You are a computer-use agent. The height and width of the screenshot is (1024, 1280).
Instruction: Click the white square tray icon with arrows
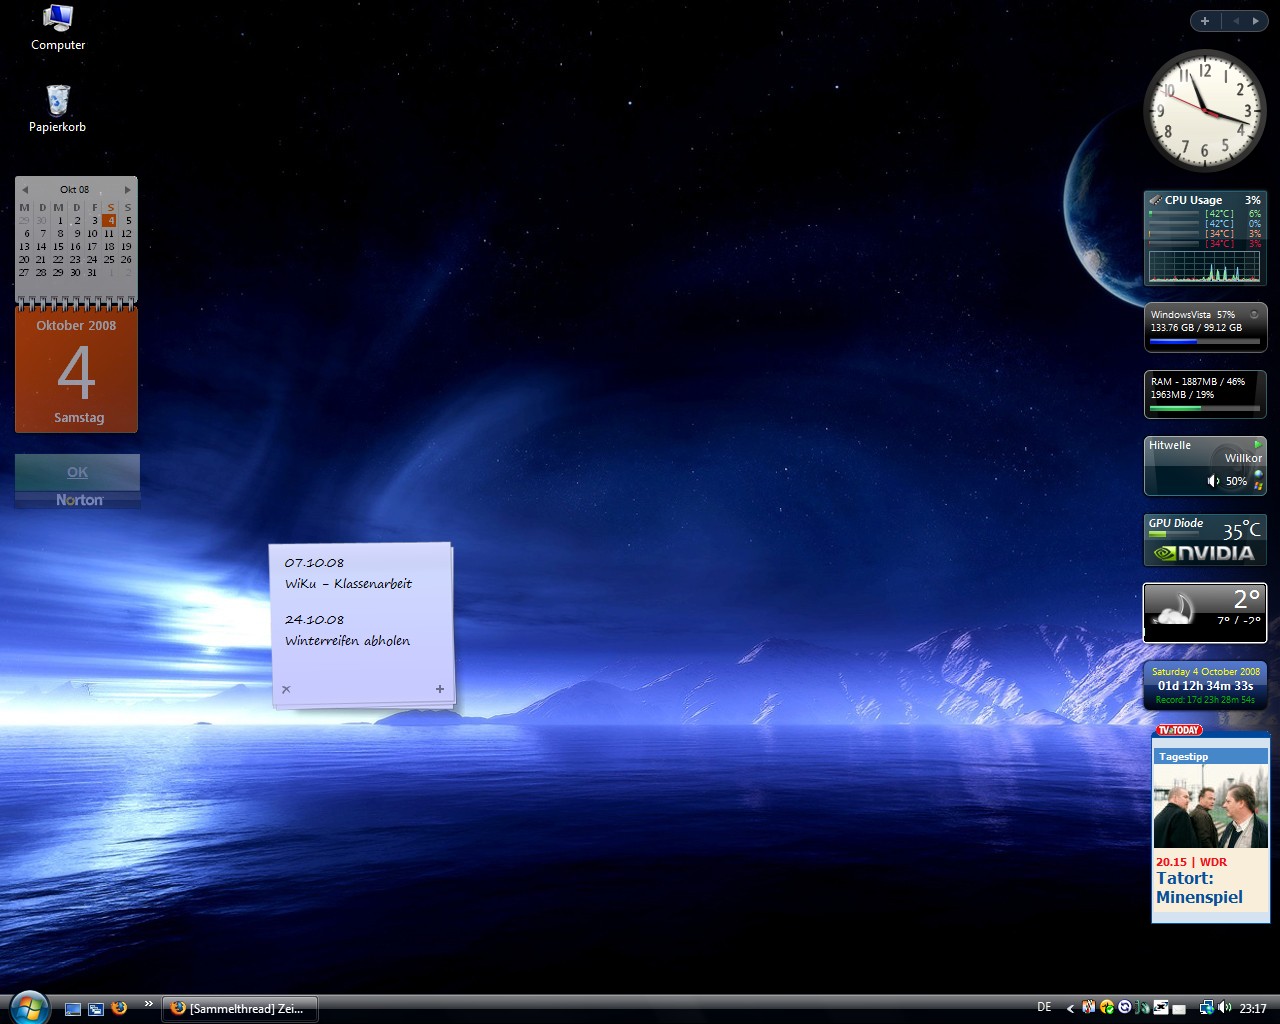click(1161, 1007)
